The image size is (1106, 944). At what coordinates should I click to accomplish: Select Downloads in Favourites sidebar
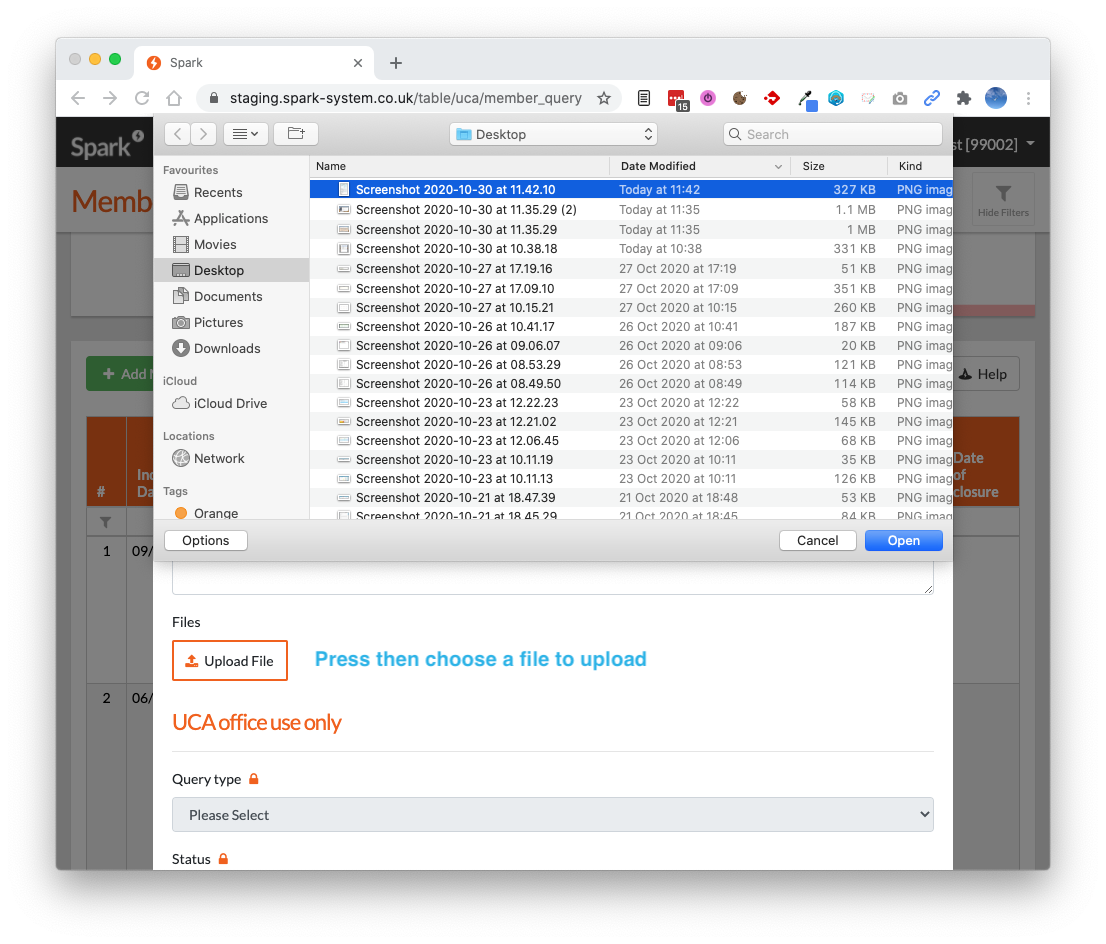click(226, 348)
